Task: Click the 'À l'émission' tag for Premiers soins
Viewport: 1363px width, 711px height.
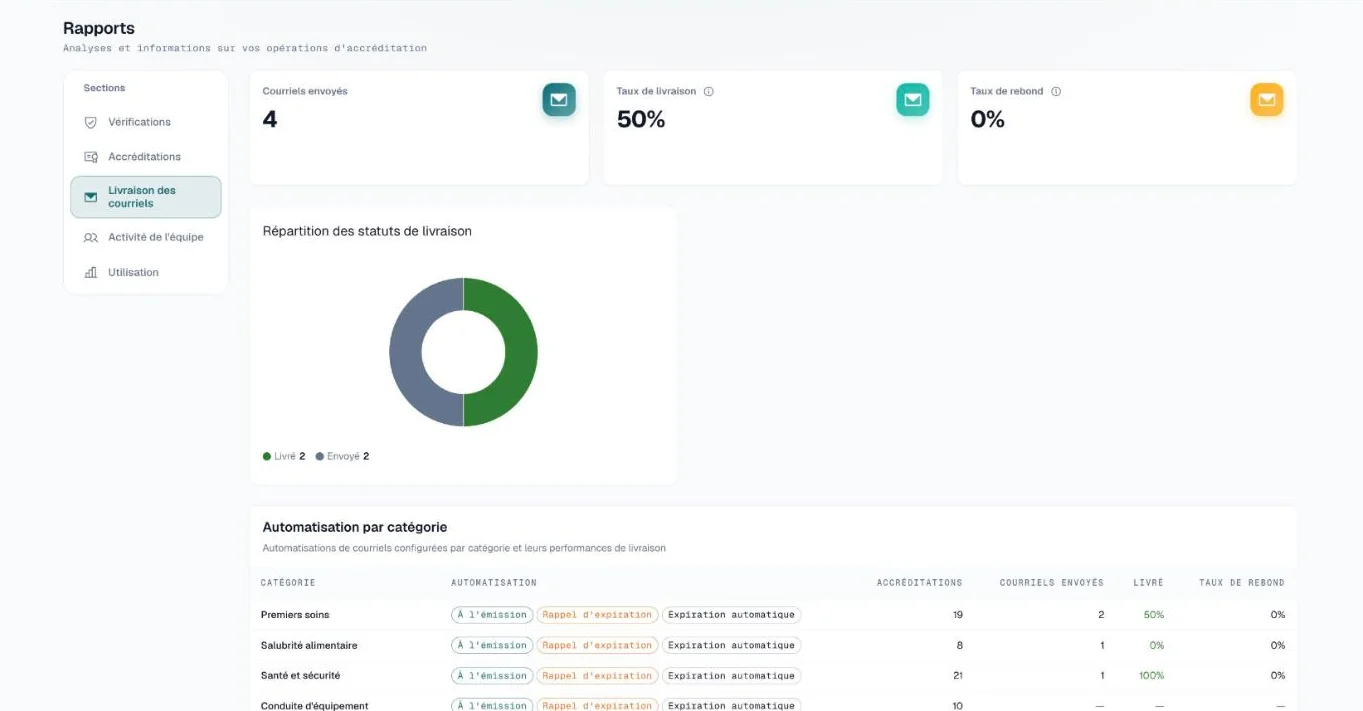Action: (492, 615)
